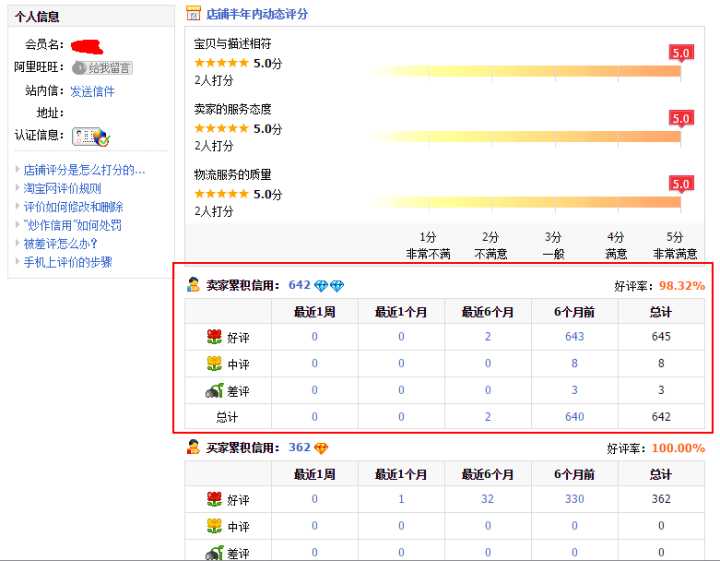The width and height of the screenshot is (720, 561).
Task: Click seller 好评率 98.32% value
Action: [x=682, y=286]
